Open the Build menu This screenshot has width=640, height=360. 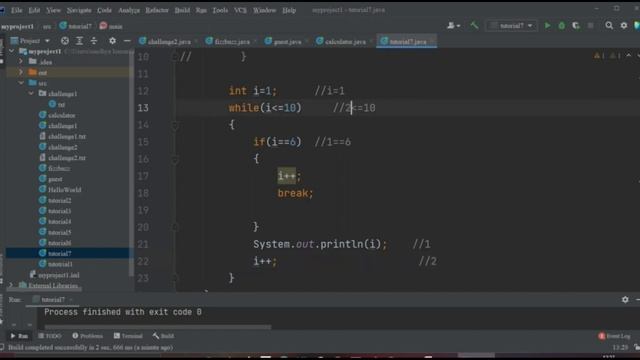[x=182, y=10]
